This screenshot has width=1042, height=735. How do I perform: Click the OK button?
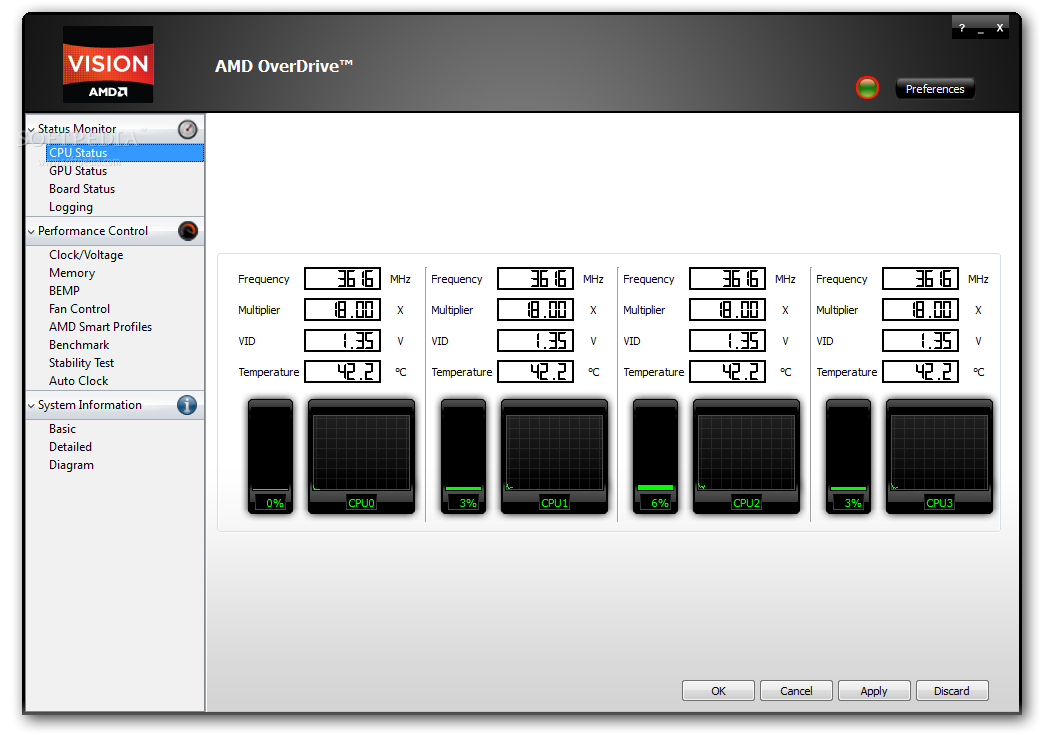tap(718, 690)
